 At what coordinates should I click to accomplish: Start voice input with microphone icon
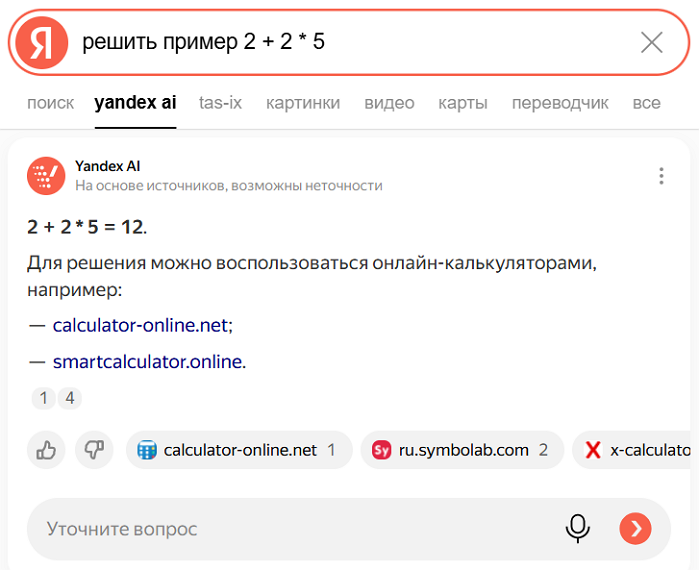click(x=578, y=529)
